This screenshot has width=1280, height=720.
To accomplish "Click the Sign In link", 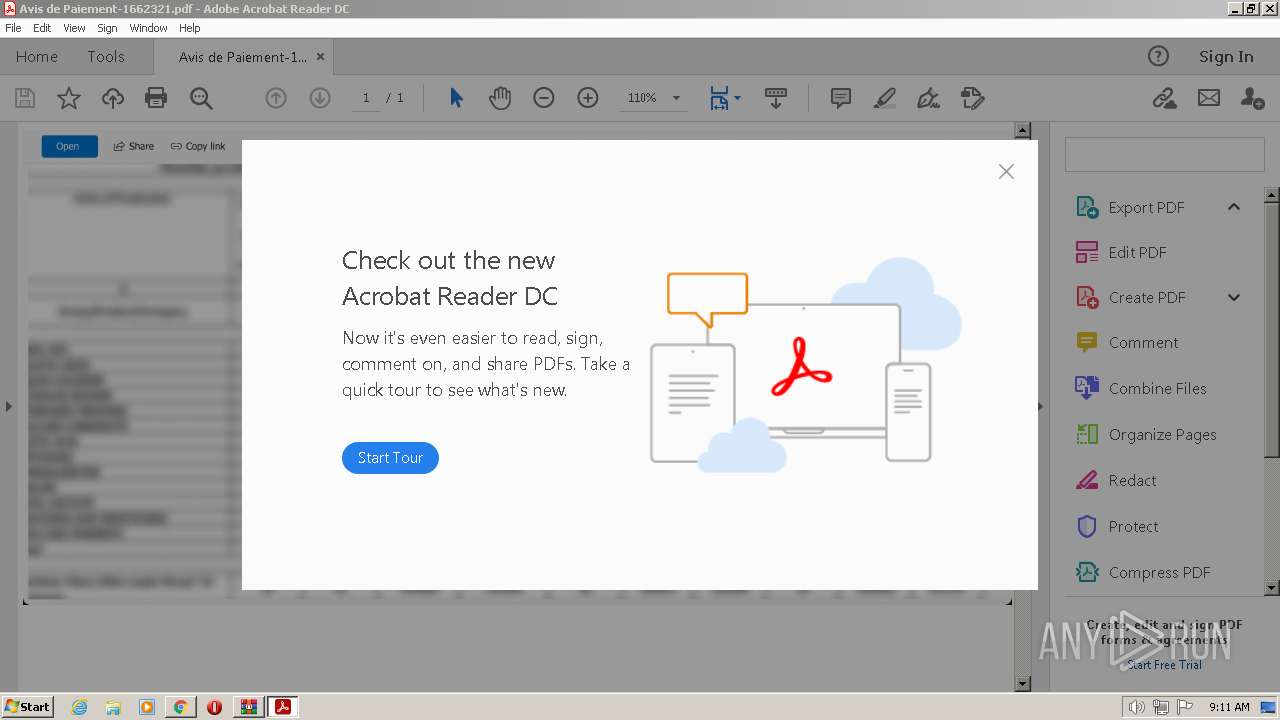I will (1226, 57).
